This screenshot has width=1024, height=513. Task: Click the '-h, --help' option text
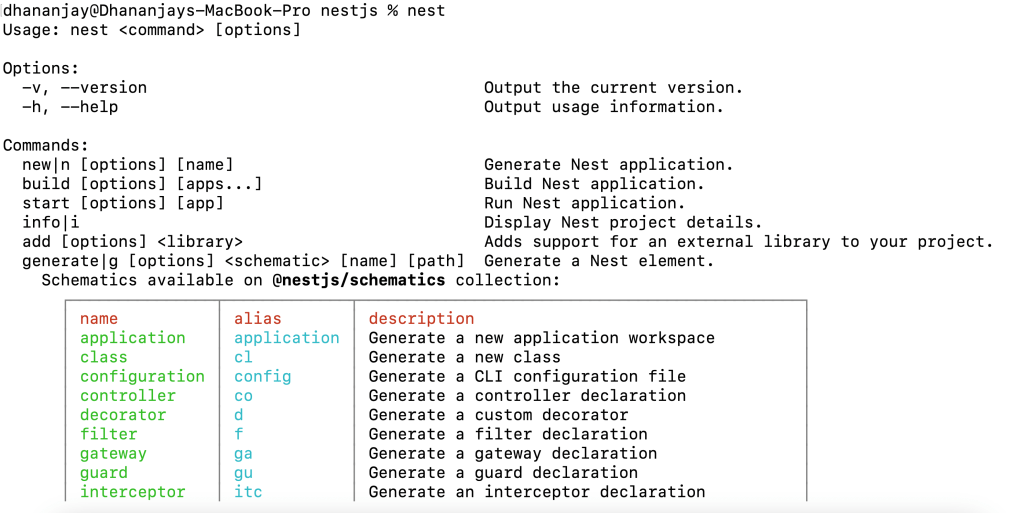(x=70, y=106)
